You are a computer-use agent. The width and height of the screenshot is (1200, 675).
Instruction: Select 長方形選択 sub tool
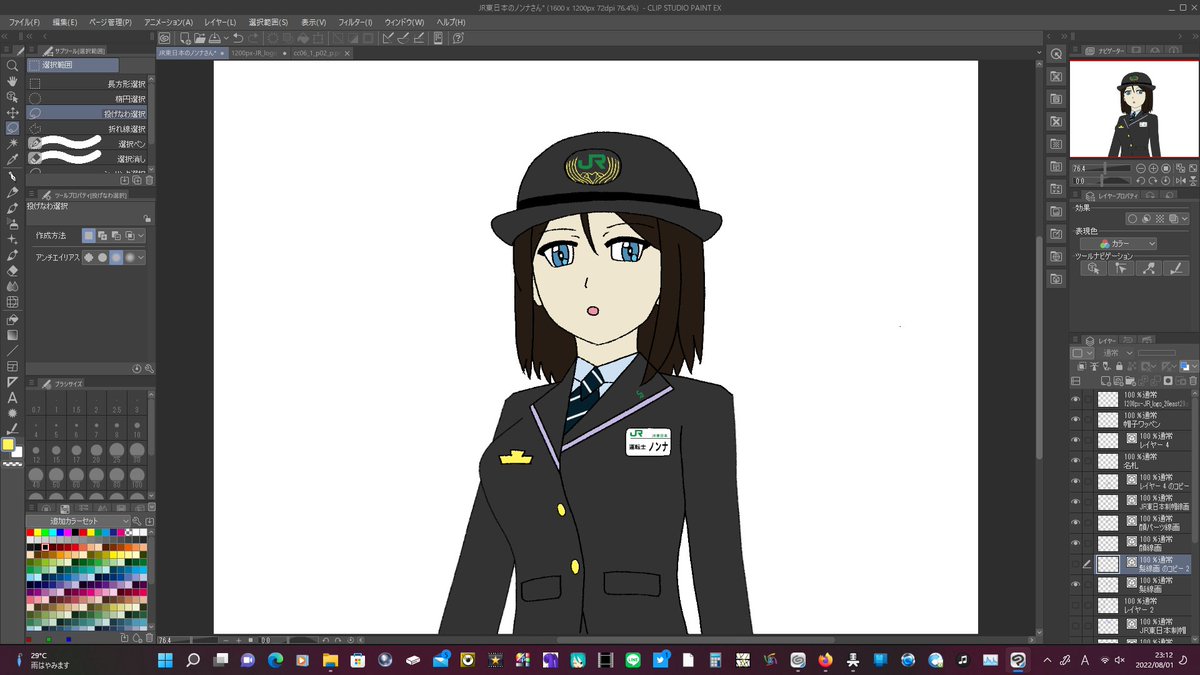(88, 84)
